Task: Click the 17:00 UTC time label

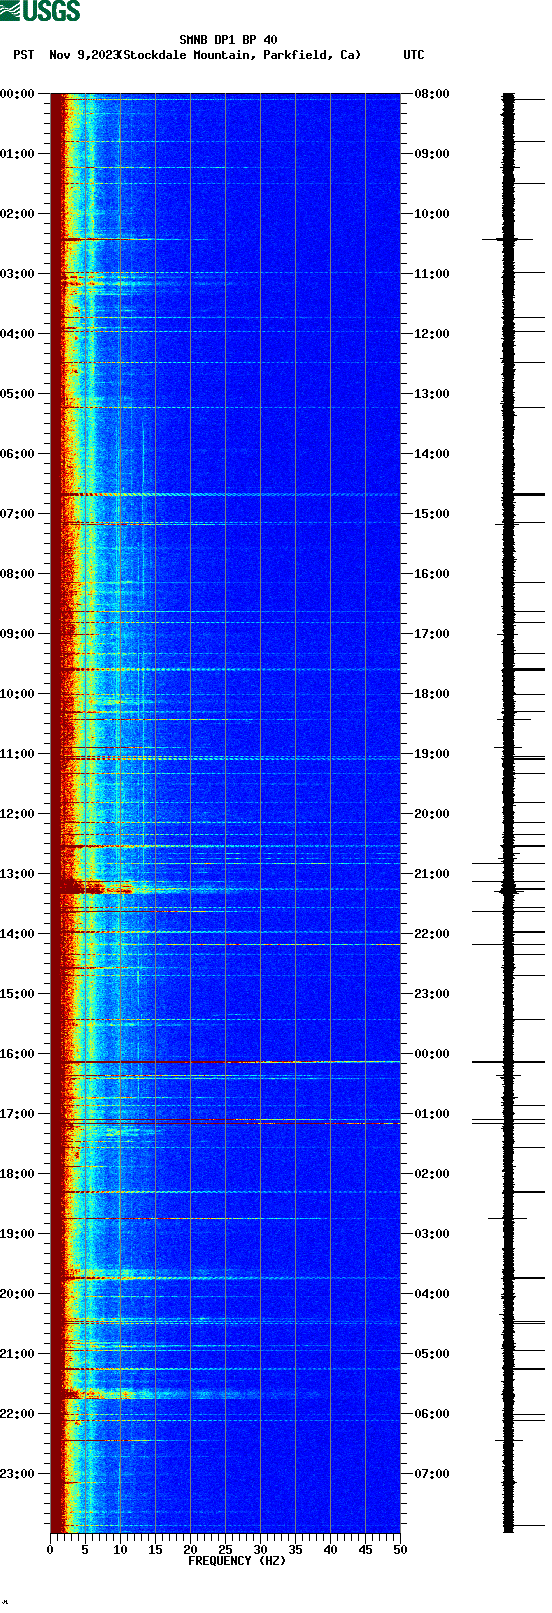Action: coord(432,634)
